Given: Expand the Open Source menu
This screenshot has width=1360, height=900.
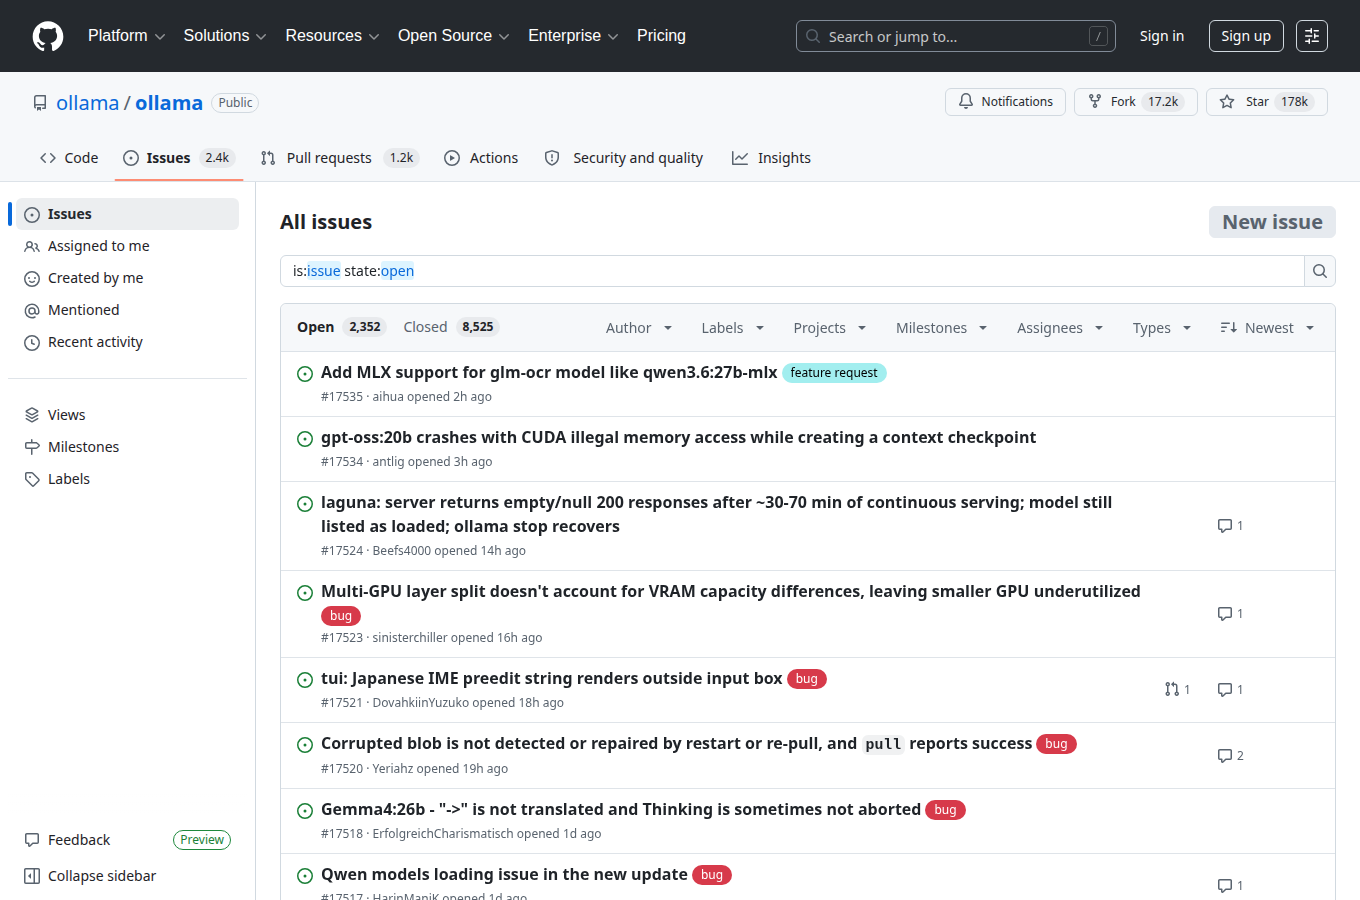Looking at the screenshot, I should point(454,36).
